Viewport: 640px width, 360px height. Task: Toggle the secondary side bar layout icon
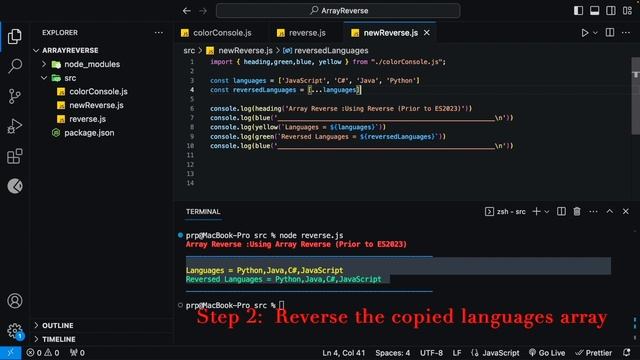tap(611, 11)
